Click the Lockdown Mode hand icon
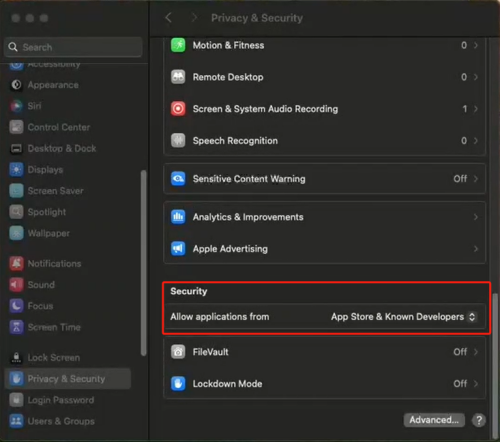 coord(178,384)
